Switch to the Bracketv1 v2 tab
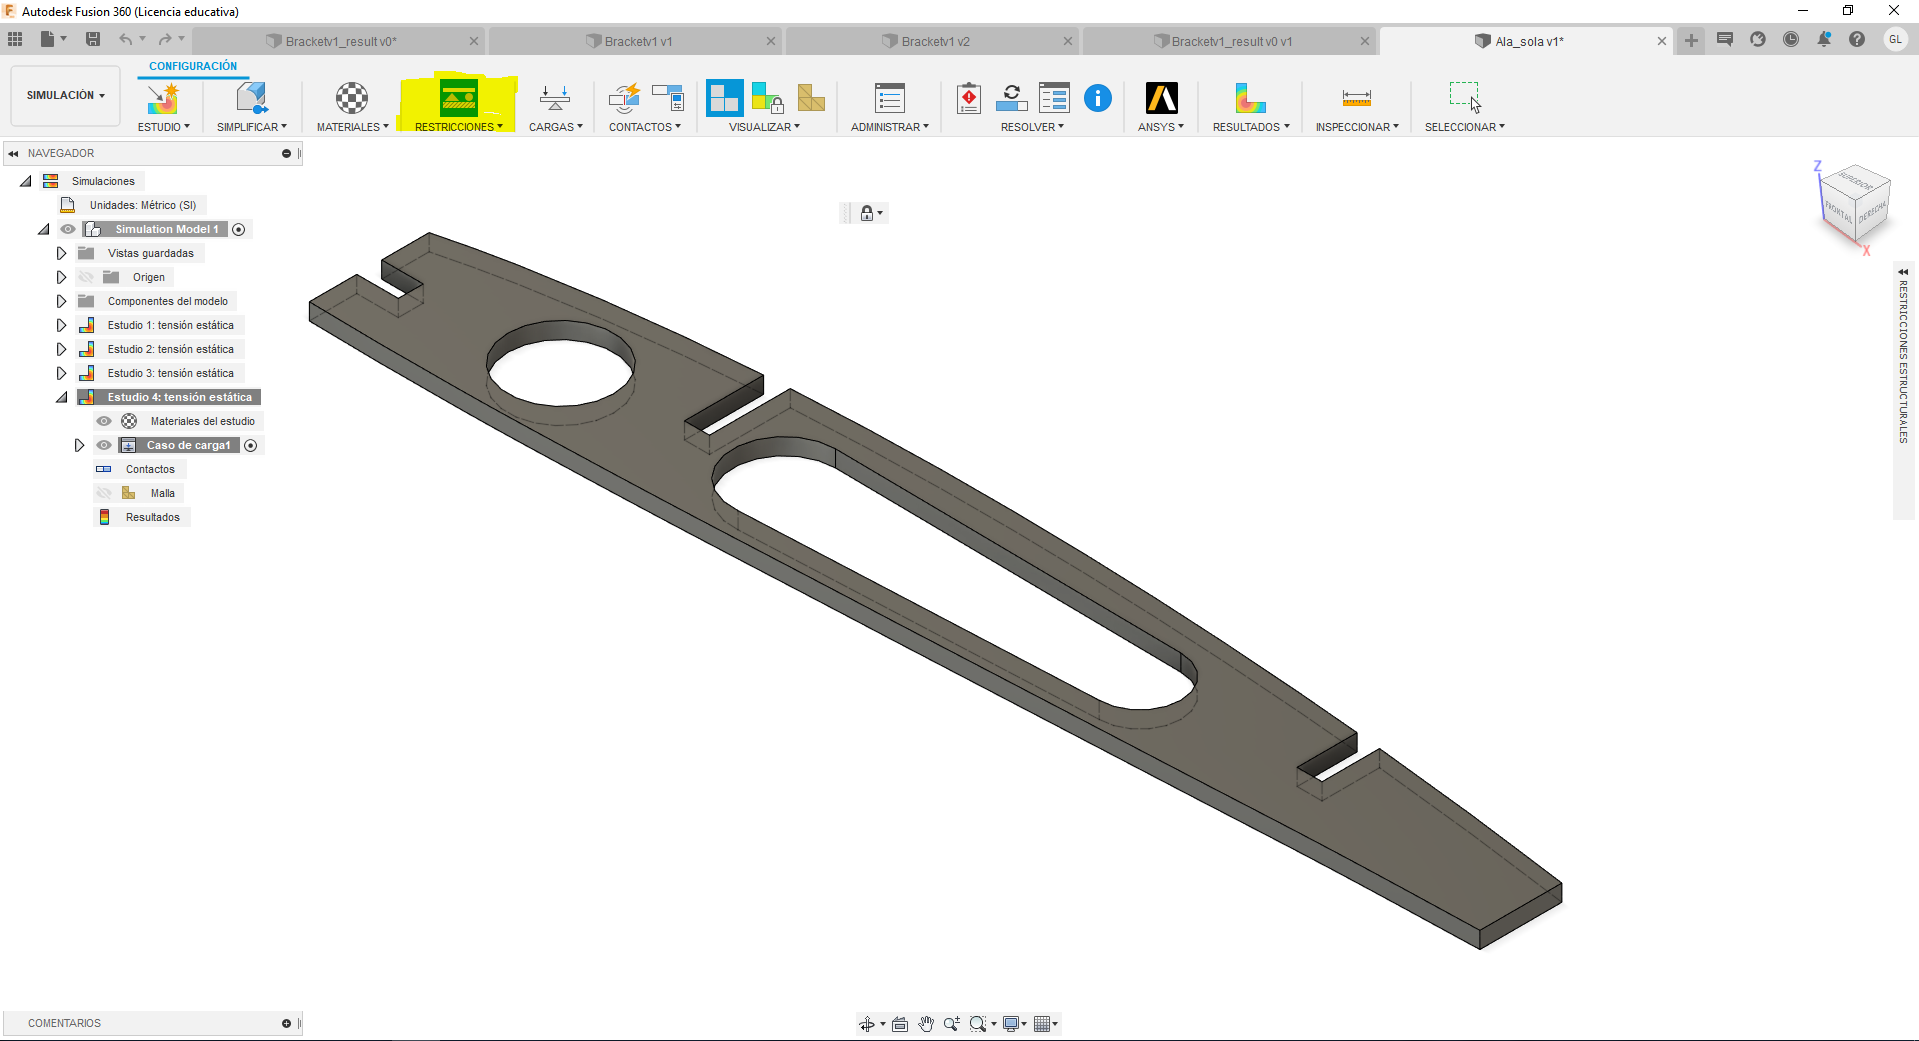1919x1041 pixels. (x=934, y=41)
